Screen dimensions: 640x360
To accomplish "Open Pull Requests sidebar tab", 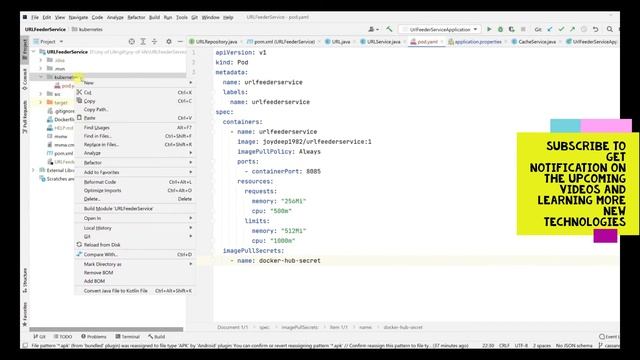I will (x=24, y=117).
